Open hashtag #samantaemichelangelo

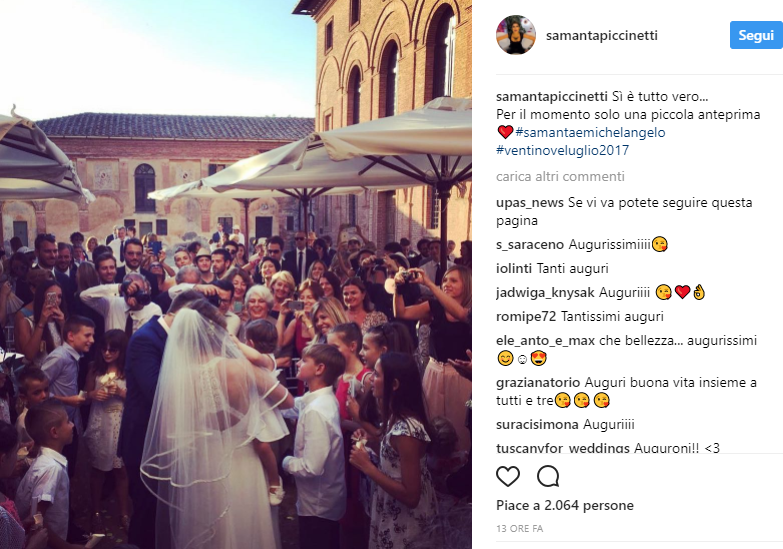click(590, 132)
